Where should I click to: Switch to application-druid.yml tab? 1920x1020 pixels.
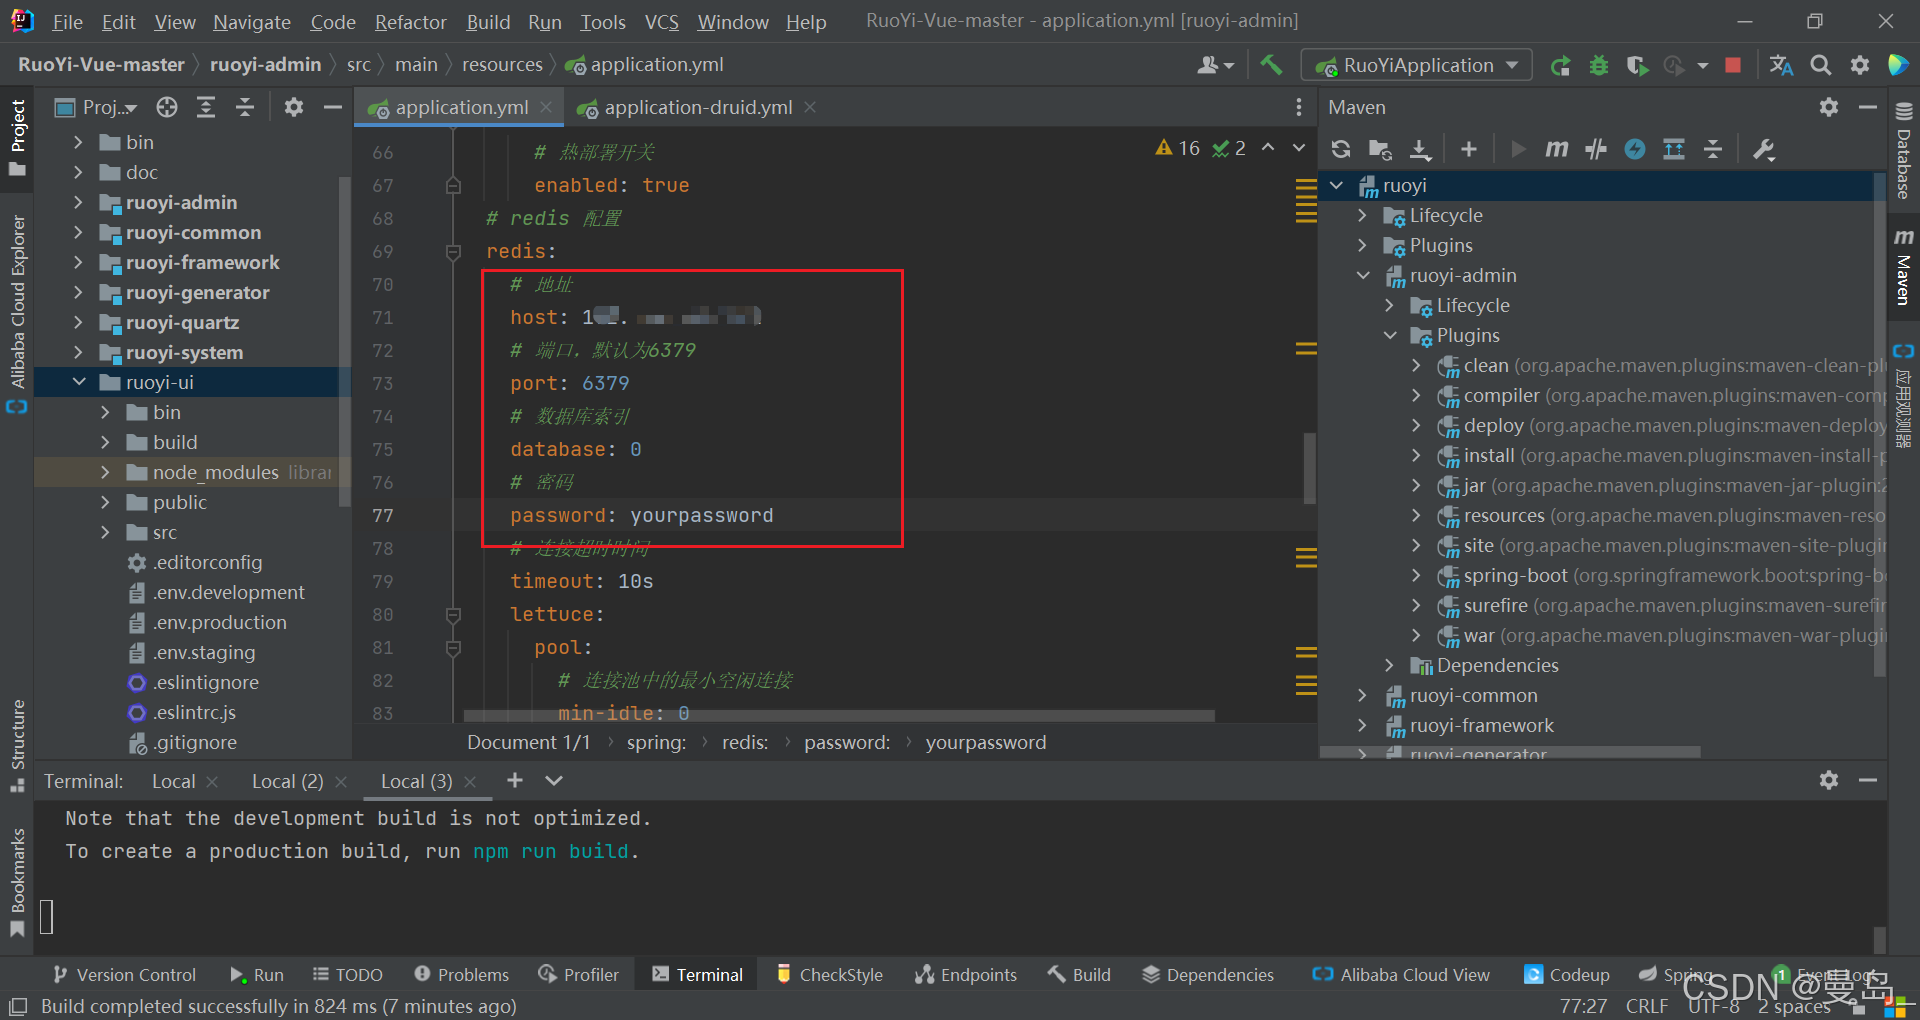[x=697, y=108]
